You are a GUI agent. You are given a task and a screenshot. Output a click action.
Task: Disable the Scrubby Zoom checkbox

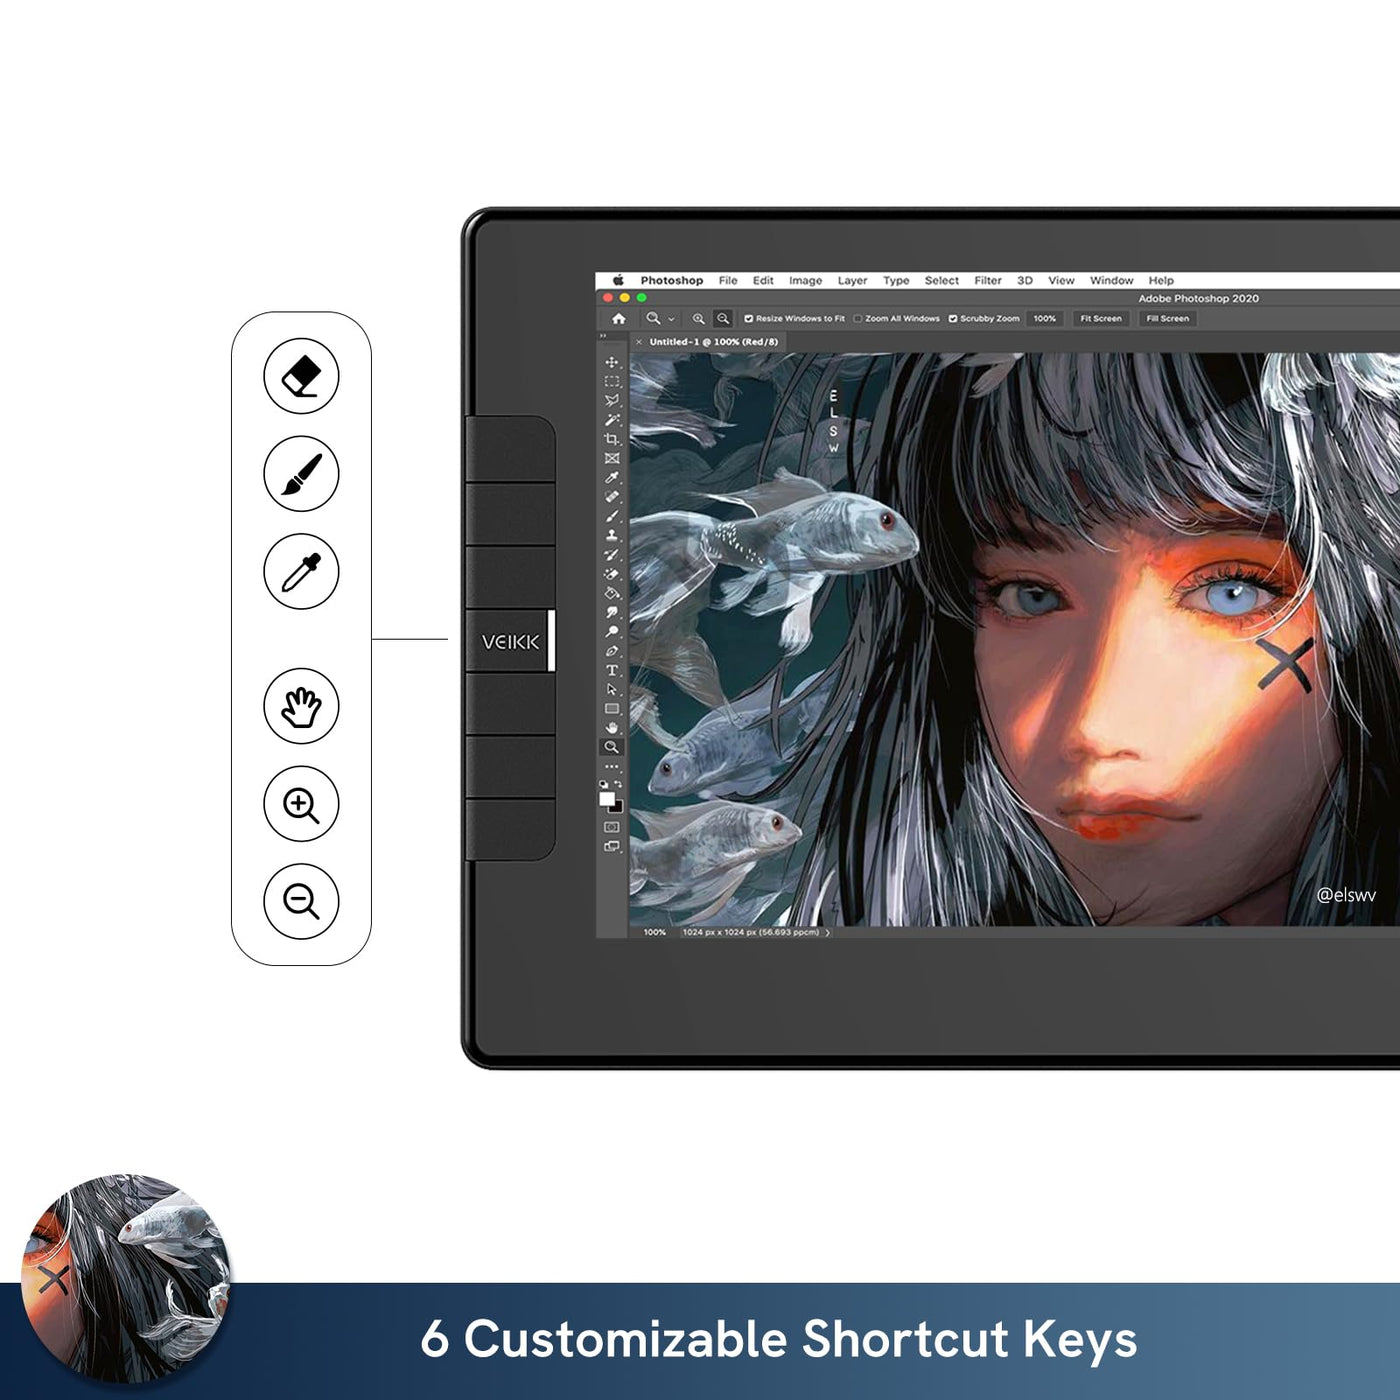click(952, 319)
